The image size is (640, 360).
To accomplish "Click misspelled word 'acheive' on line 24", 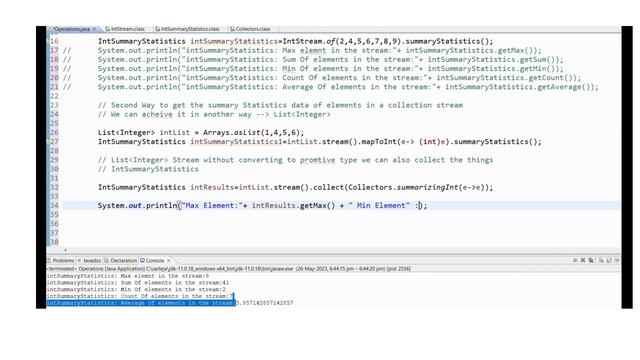I will click(157, 114).
